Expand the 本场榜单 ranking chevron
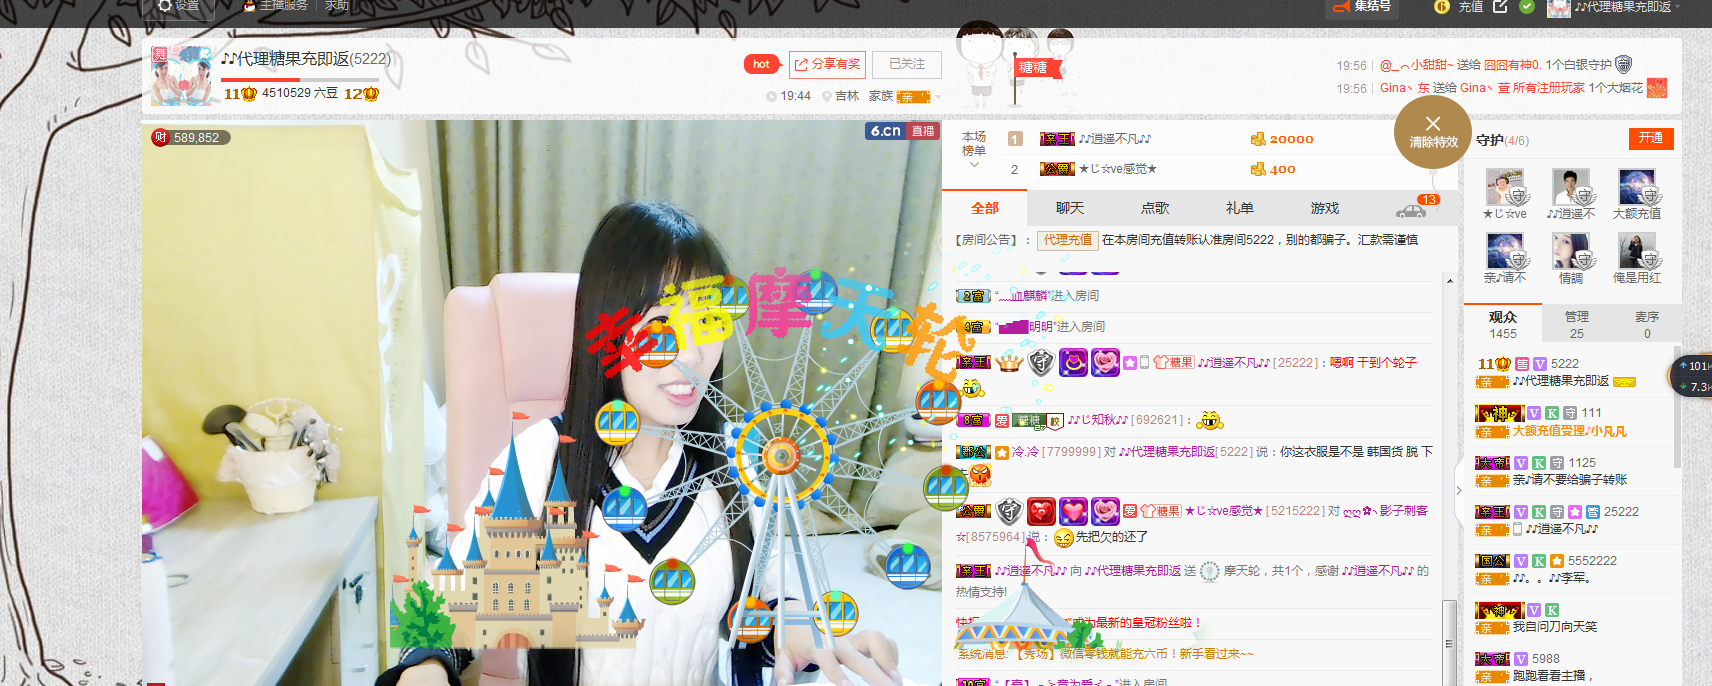 click(x=973, y=165)
